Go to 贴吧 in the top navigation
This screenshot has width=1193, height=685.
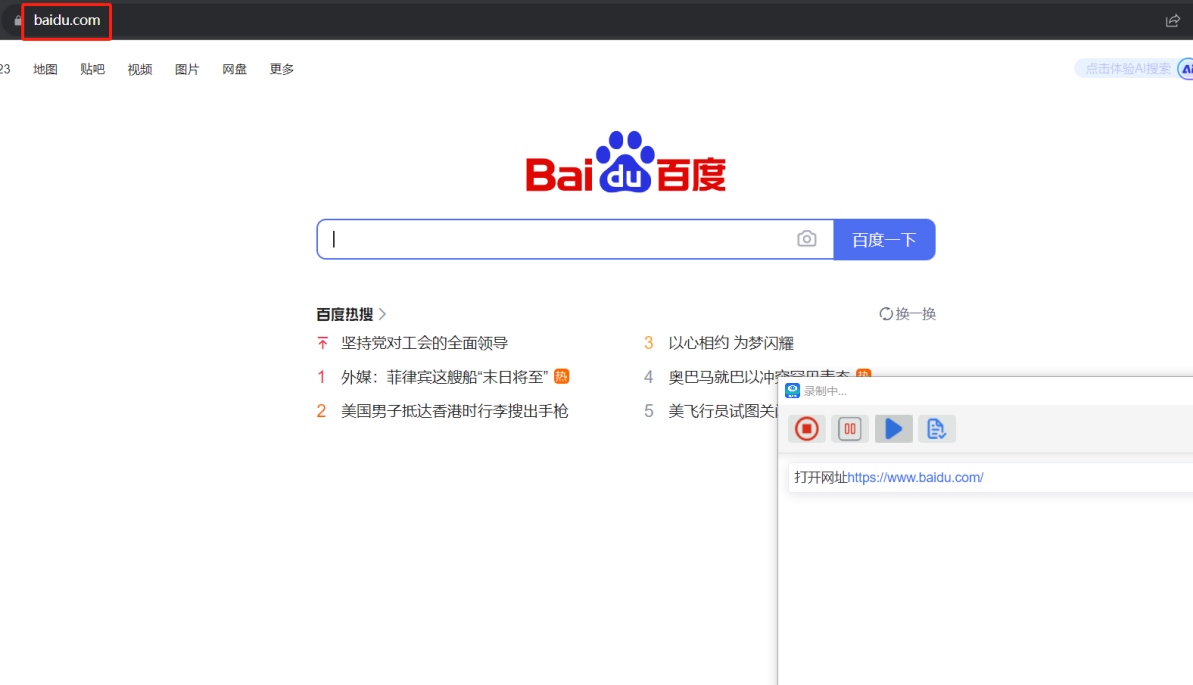(93, 69)
